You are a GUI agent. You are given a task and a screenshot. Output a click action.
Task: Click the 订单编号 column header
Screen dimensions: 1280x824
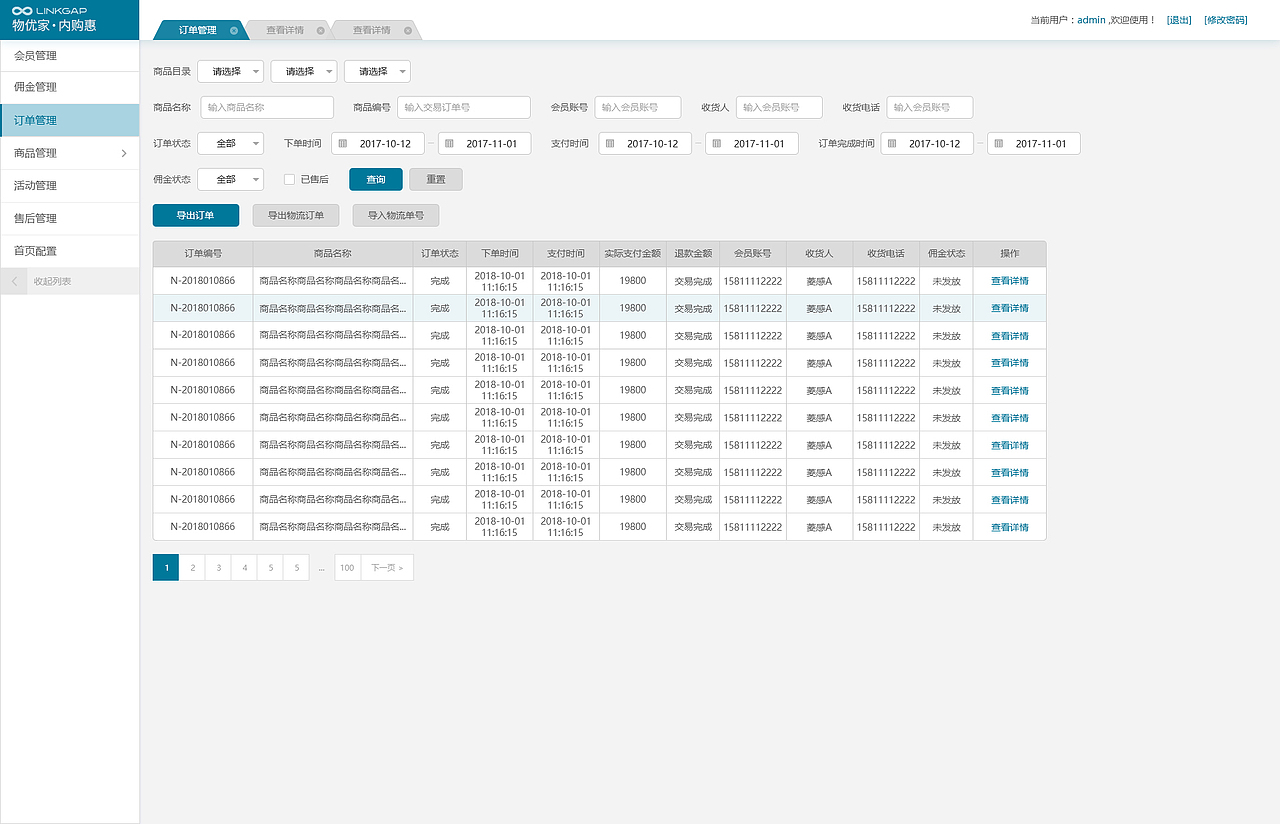pyautogui.click(x=203, y=254)
